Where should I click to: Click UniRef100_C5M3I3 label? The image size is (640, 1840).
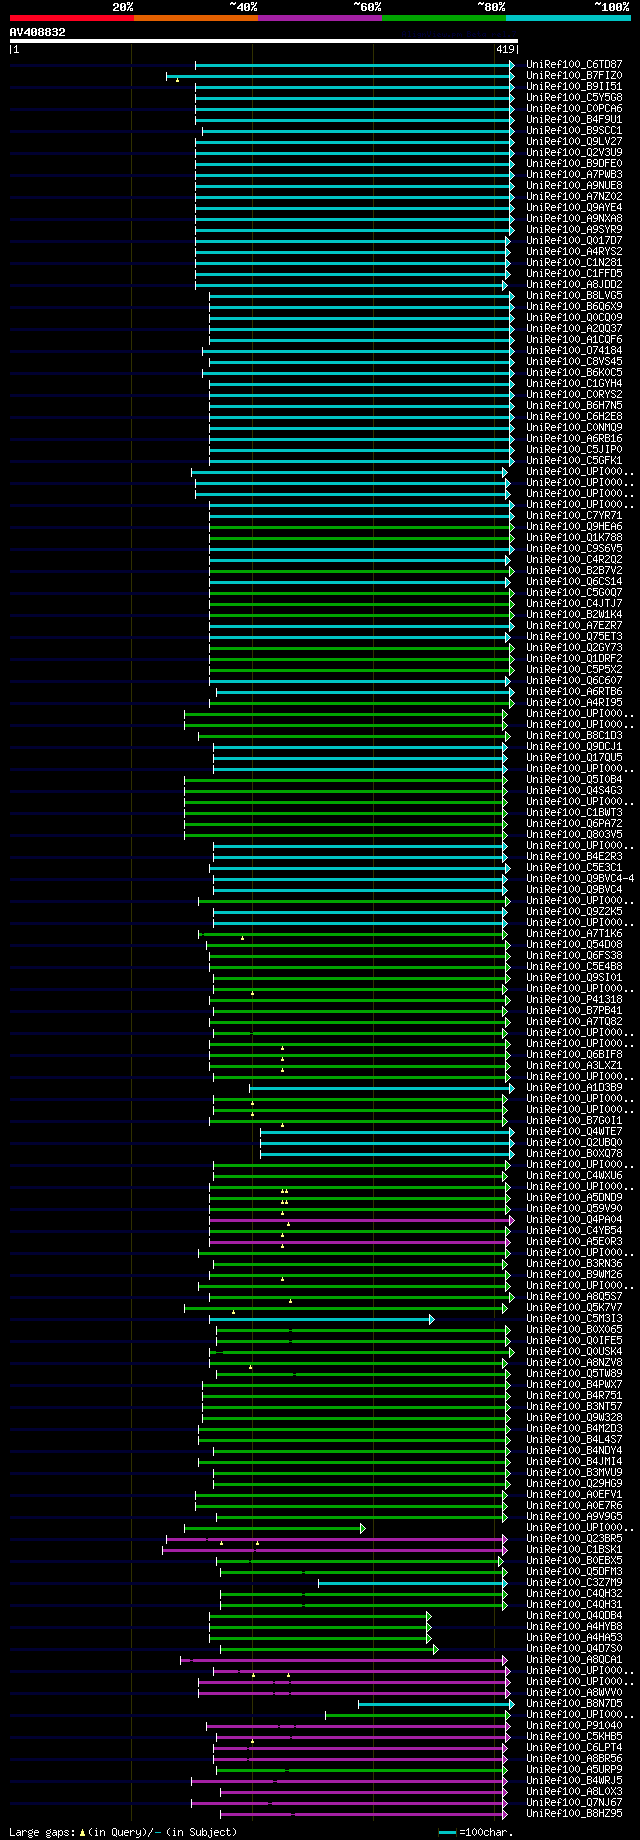pos(574,1319)
